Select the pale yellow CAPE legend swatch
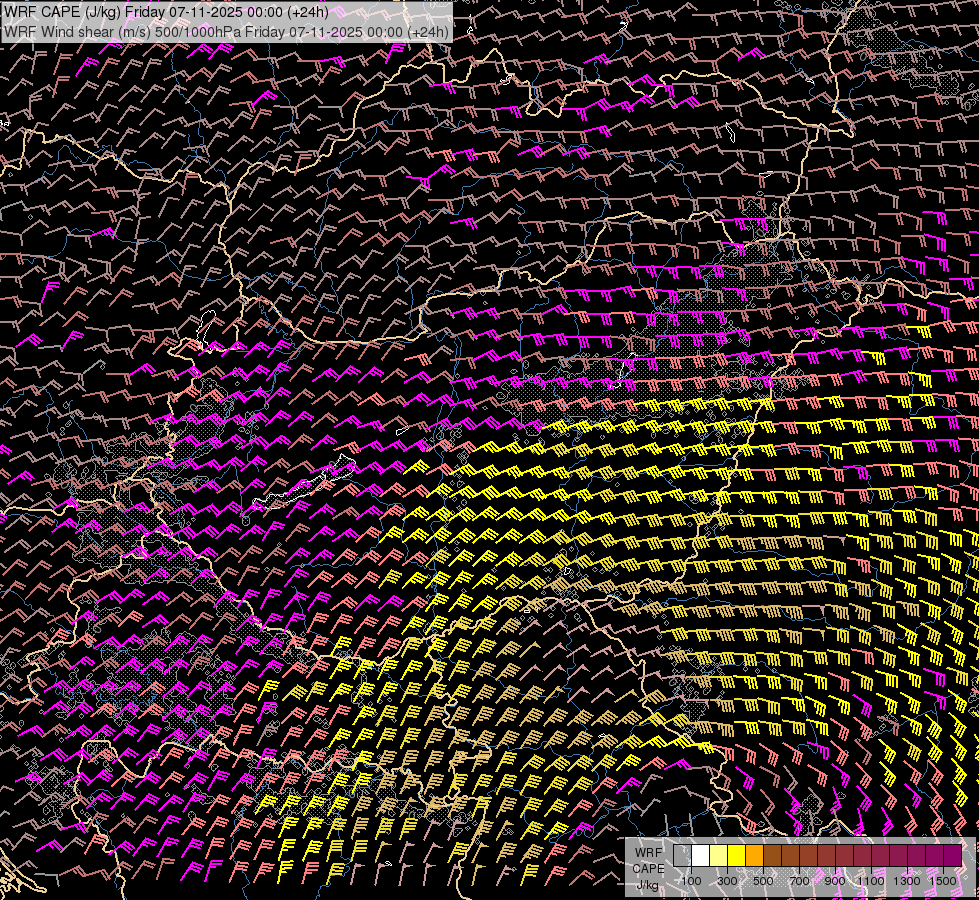This screenshot has height=900, width=979. [719, 856]
